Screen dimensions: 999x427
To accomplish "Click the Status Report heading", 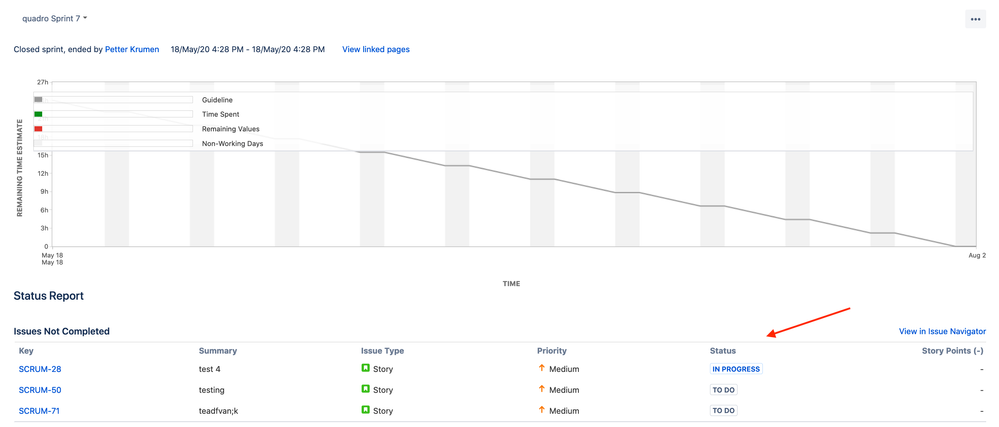I will tap(48, 296).
